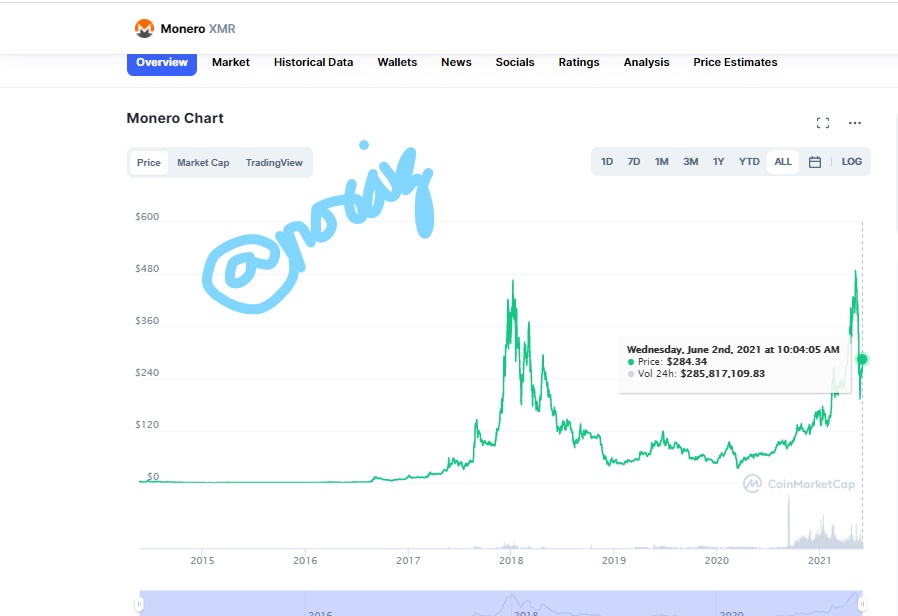
Task: Set chart range to 1M
Action: 661,161
